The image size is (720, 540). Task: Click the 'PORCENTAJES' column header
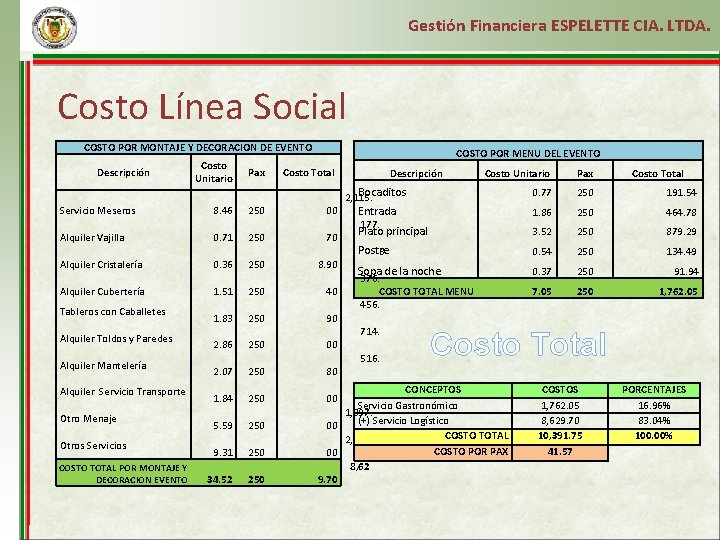654,390
